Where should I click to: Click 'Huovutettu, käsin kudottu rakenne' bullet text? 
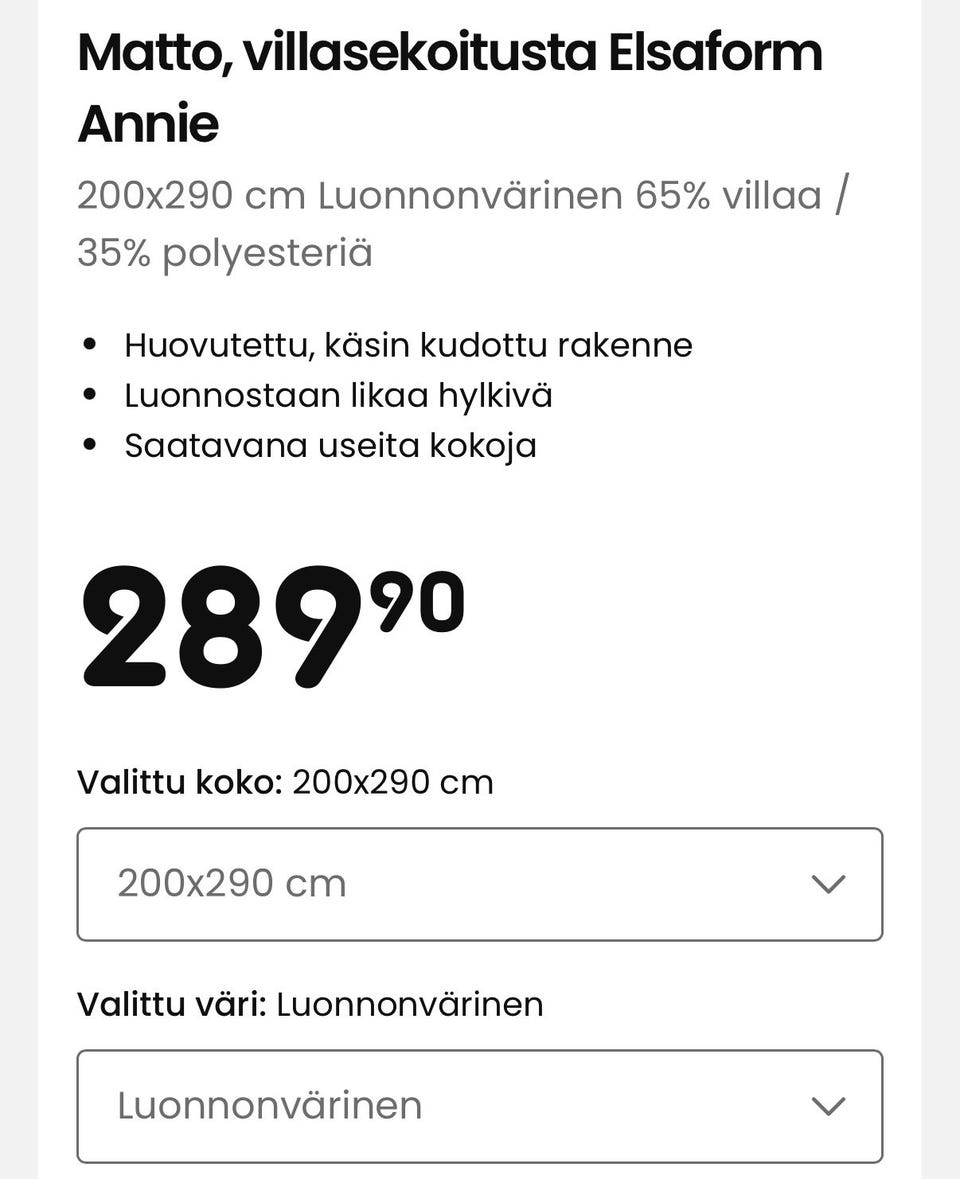(x=408, y=345)
